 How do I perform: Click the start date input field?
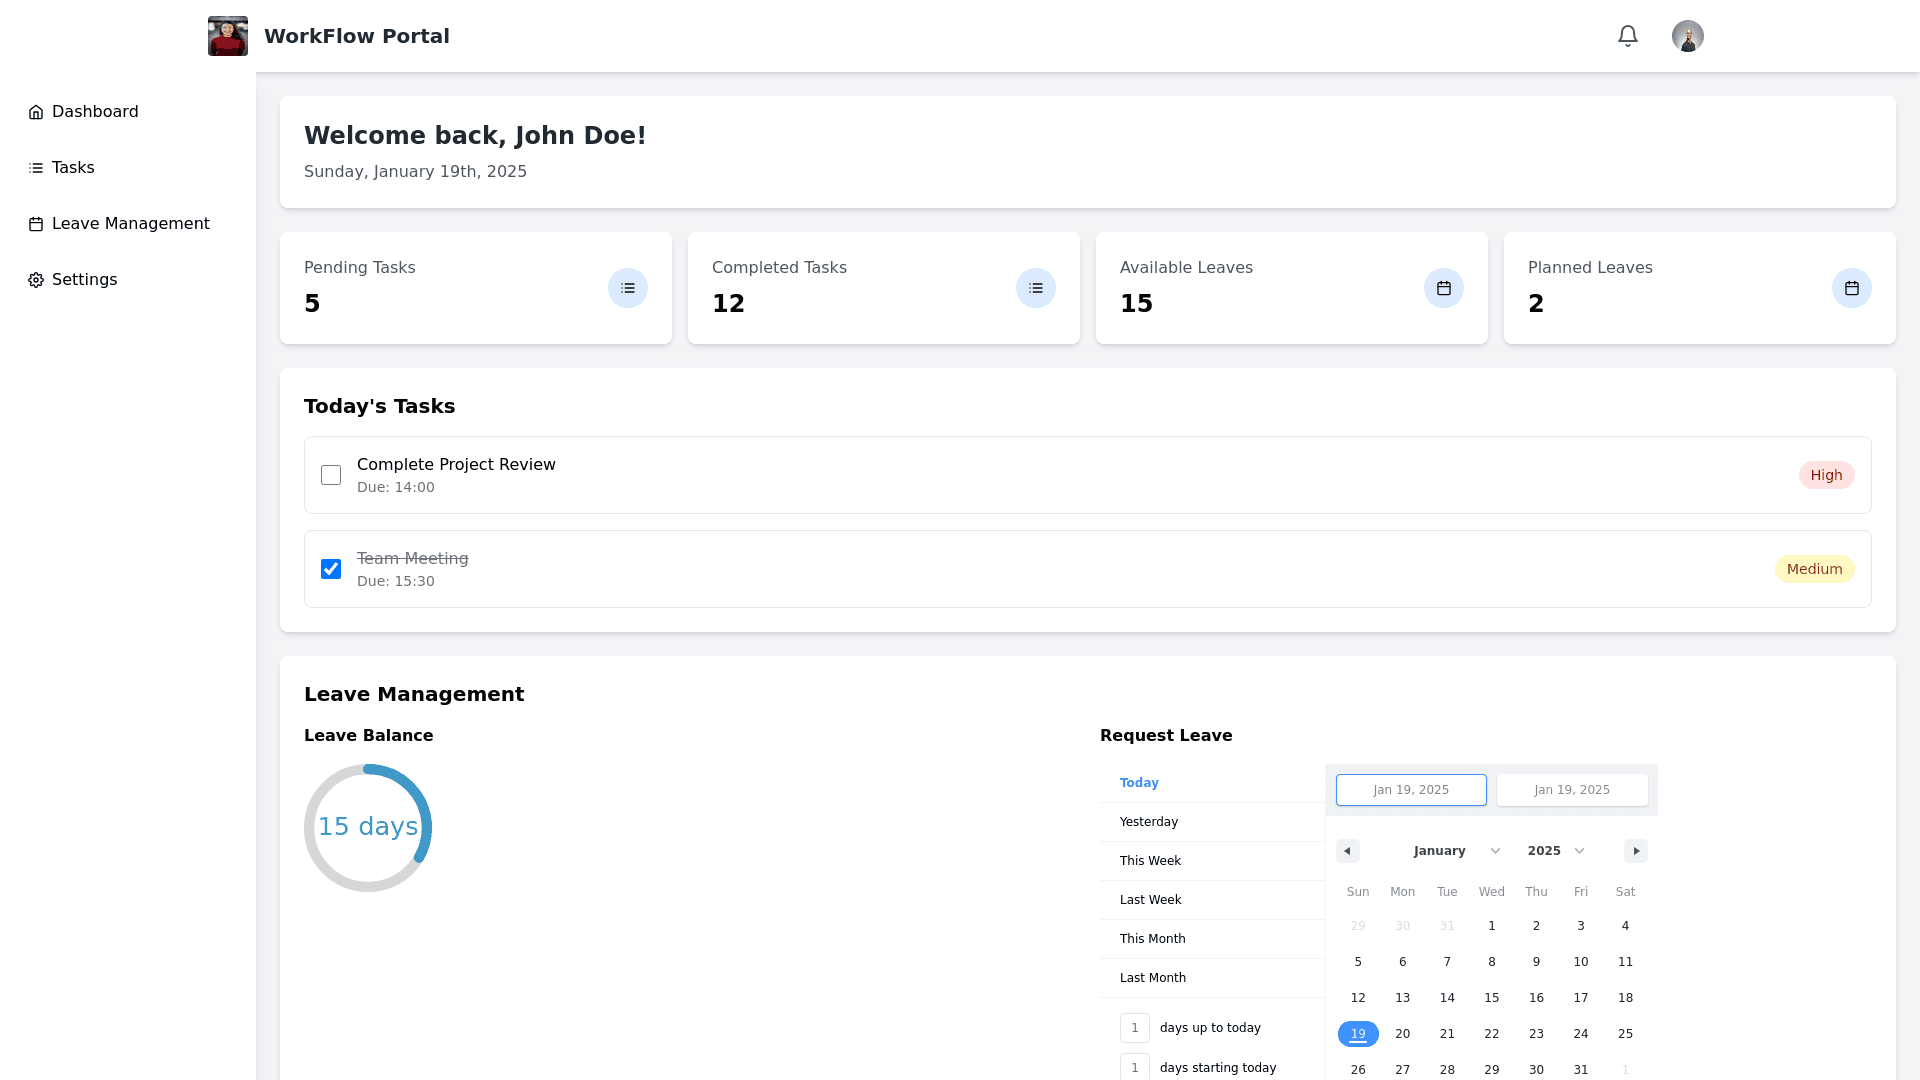coord(1410,790)
